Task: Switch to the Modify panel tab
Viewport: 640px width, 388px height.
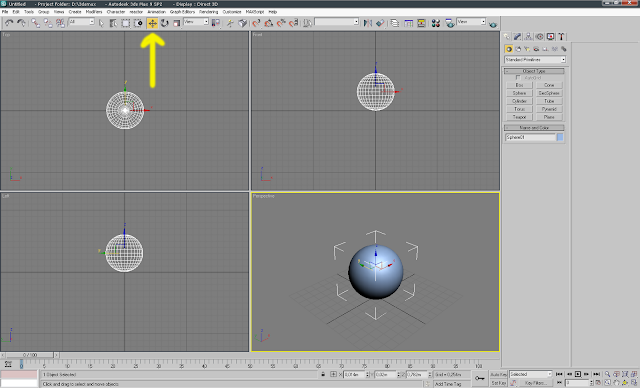Action: point(518,37)
